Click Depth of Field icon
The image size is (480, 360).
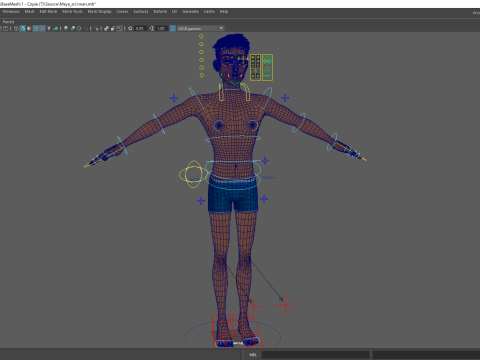(x=86, y=28)
